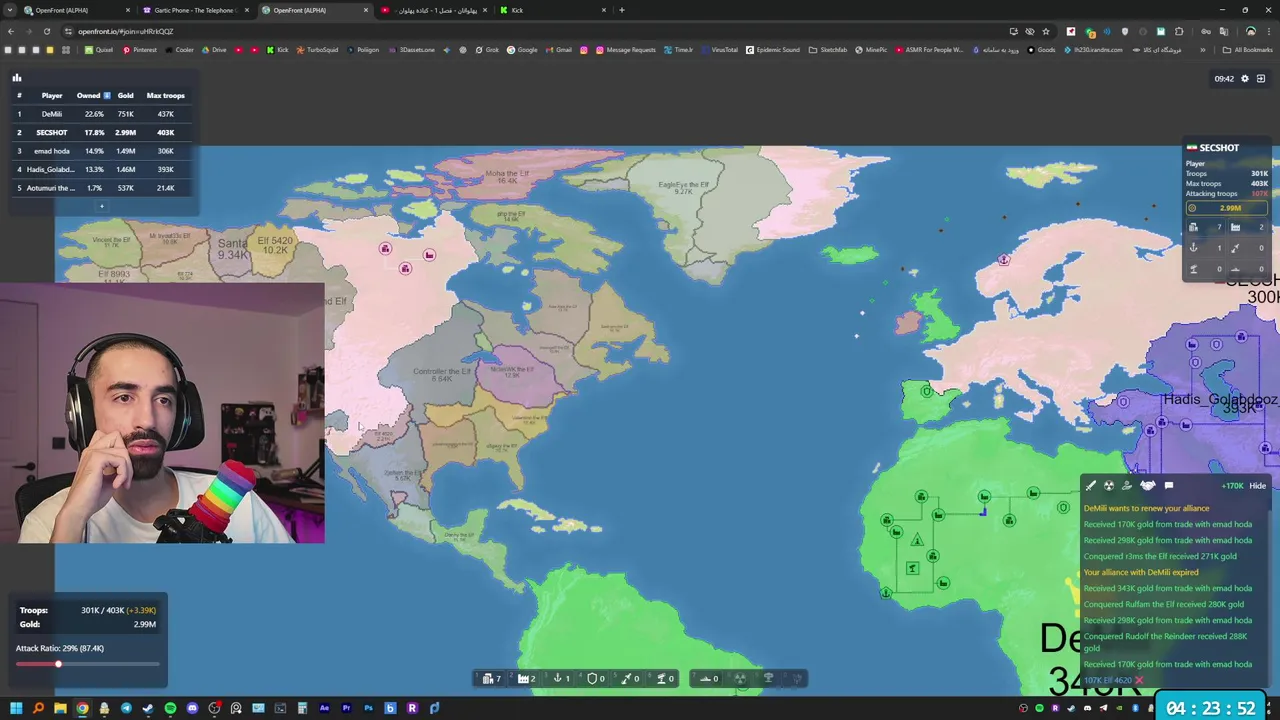The image size is (1280, 720).
Task: Reload the page
Action: coord(47,31)
